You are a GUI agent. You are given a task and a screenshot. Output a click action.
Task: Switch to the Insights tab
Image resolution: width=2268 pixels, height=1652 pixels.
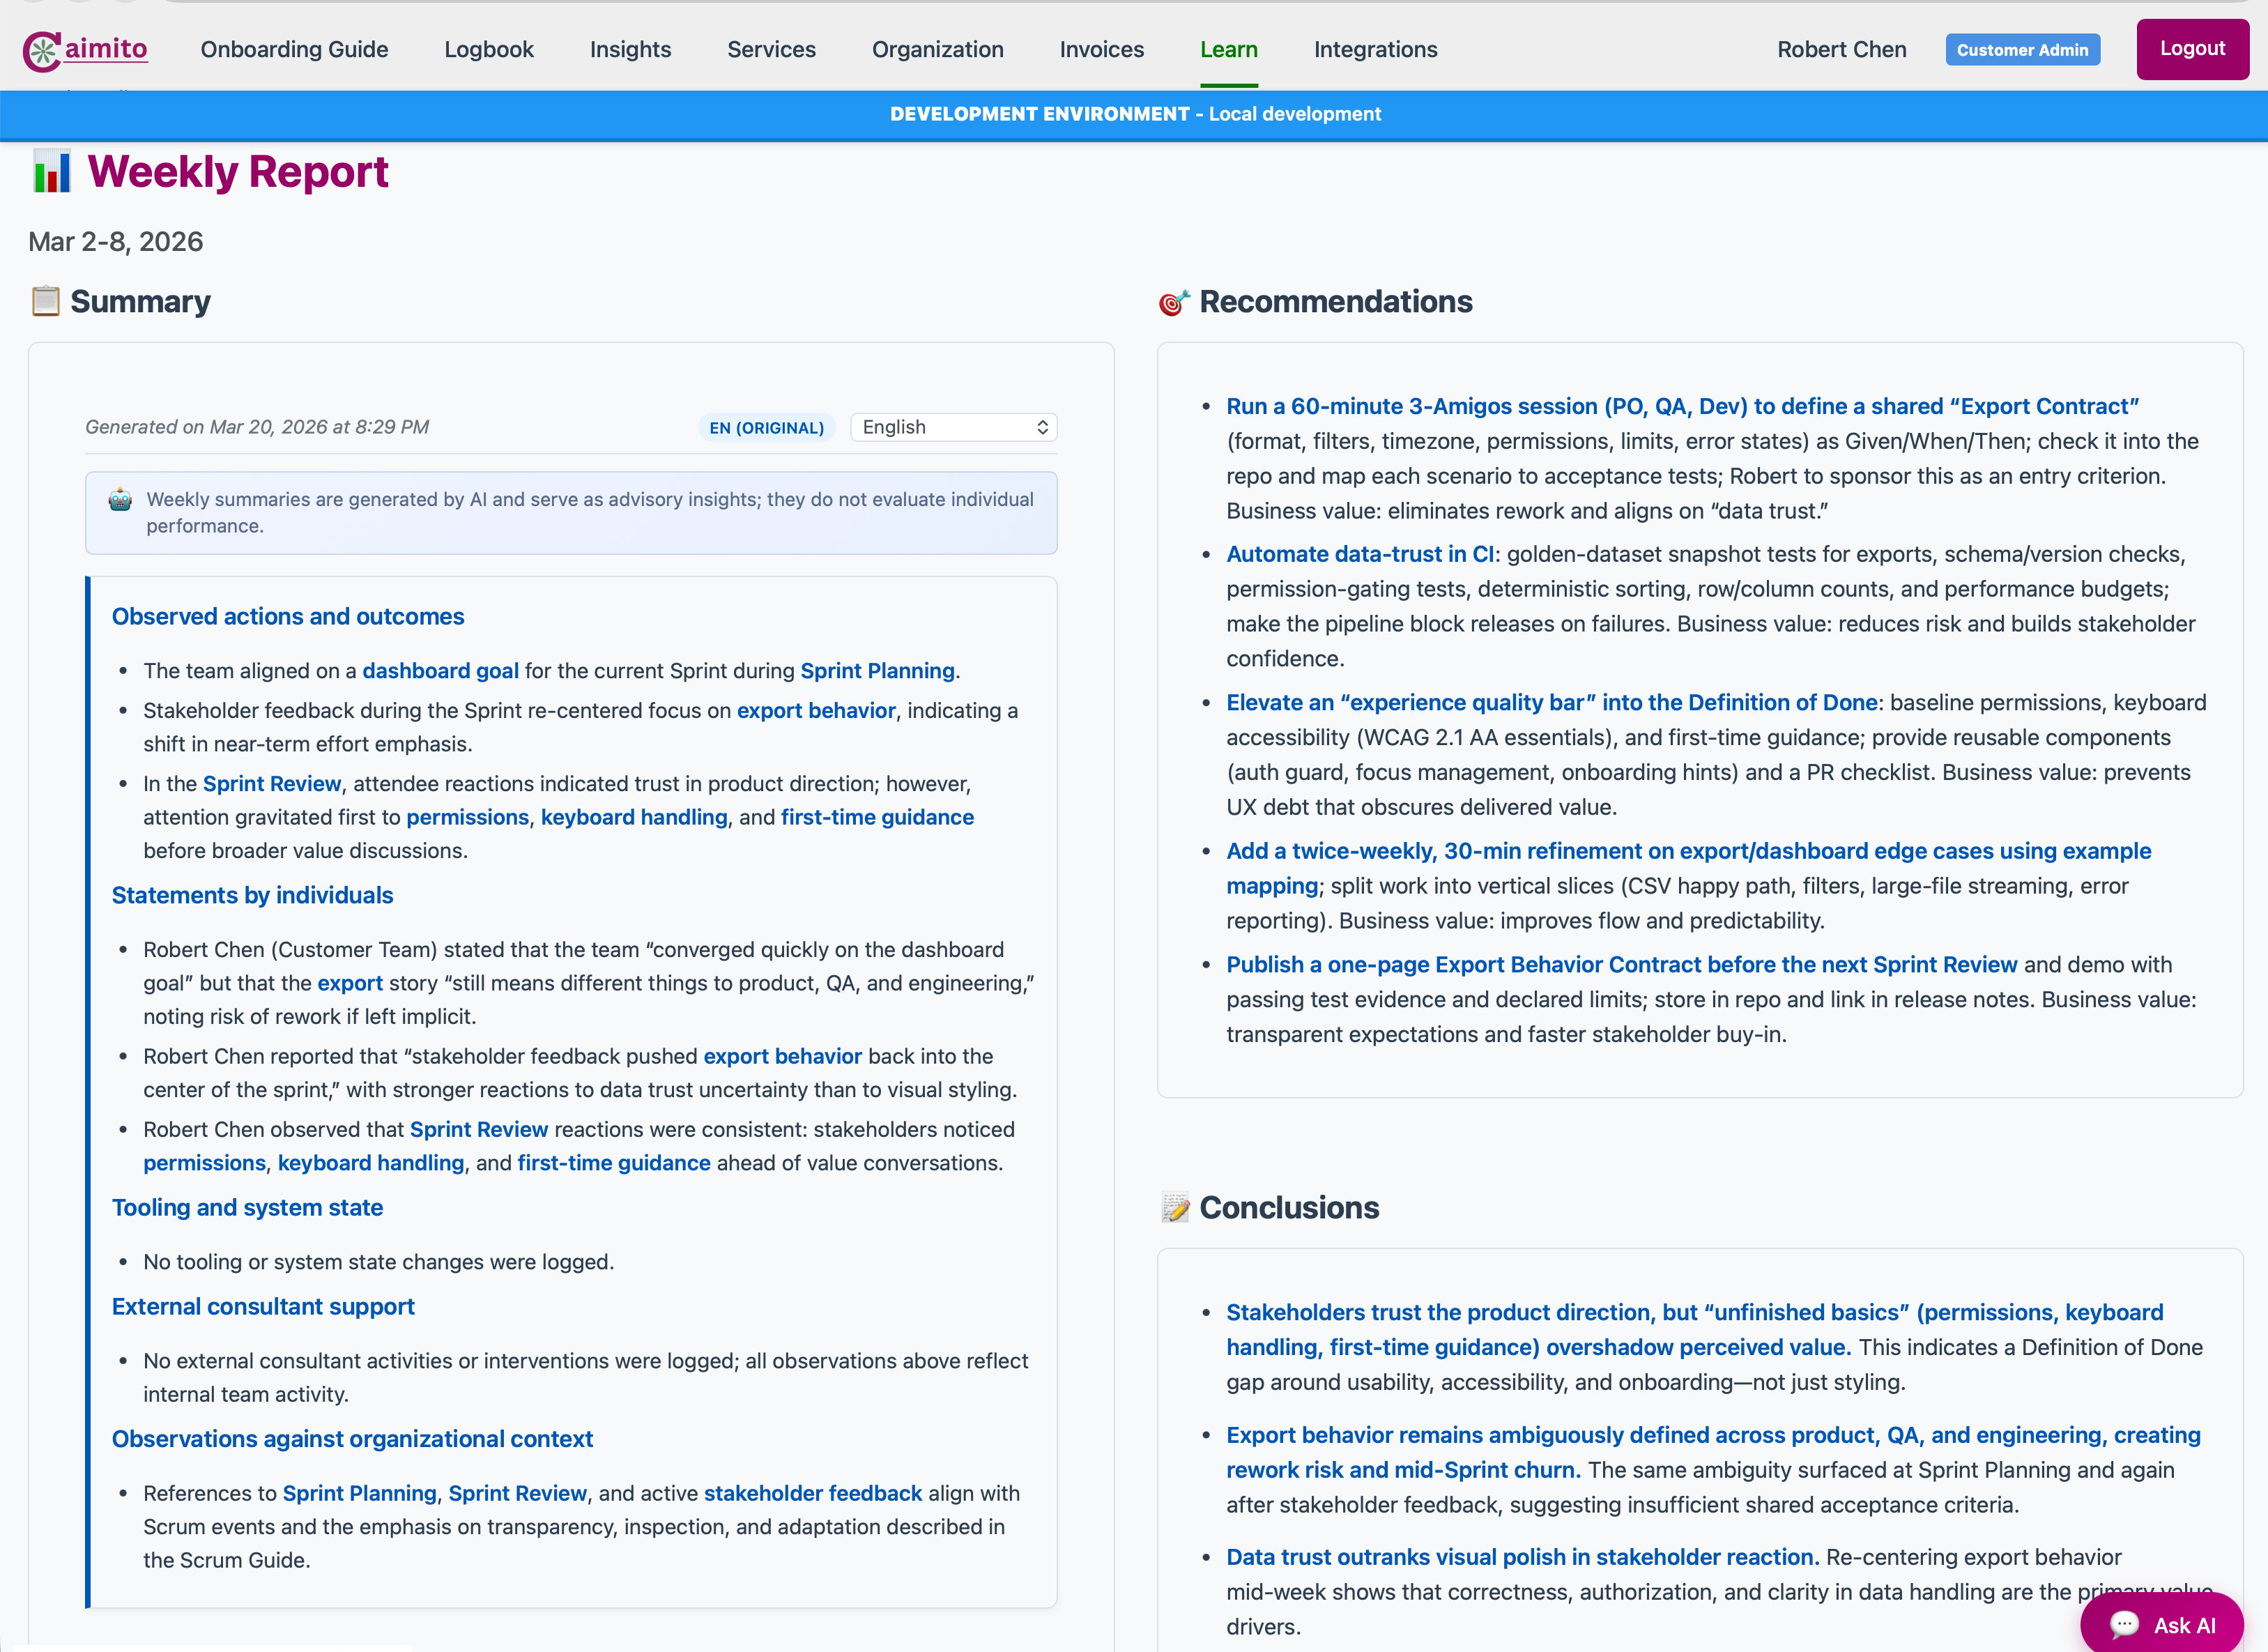click(x=630, y=49)
